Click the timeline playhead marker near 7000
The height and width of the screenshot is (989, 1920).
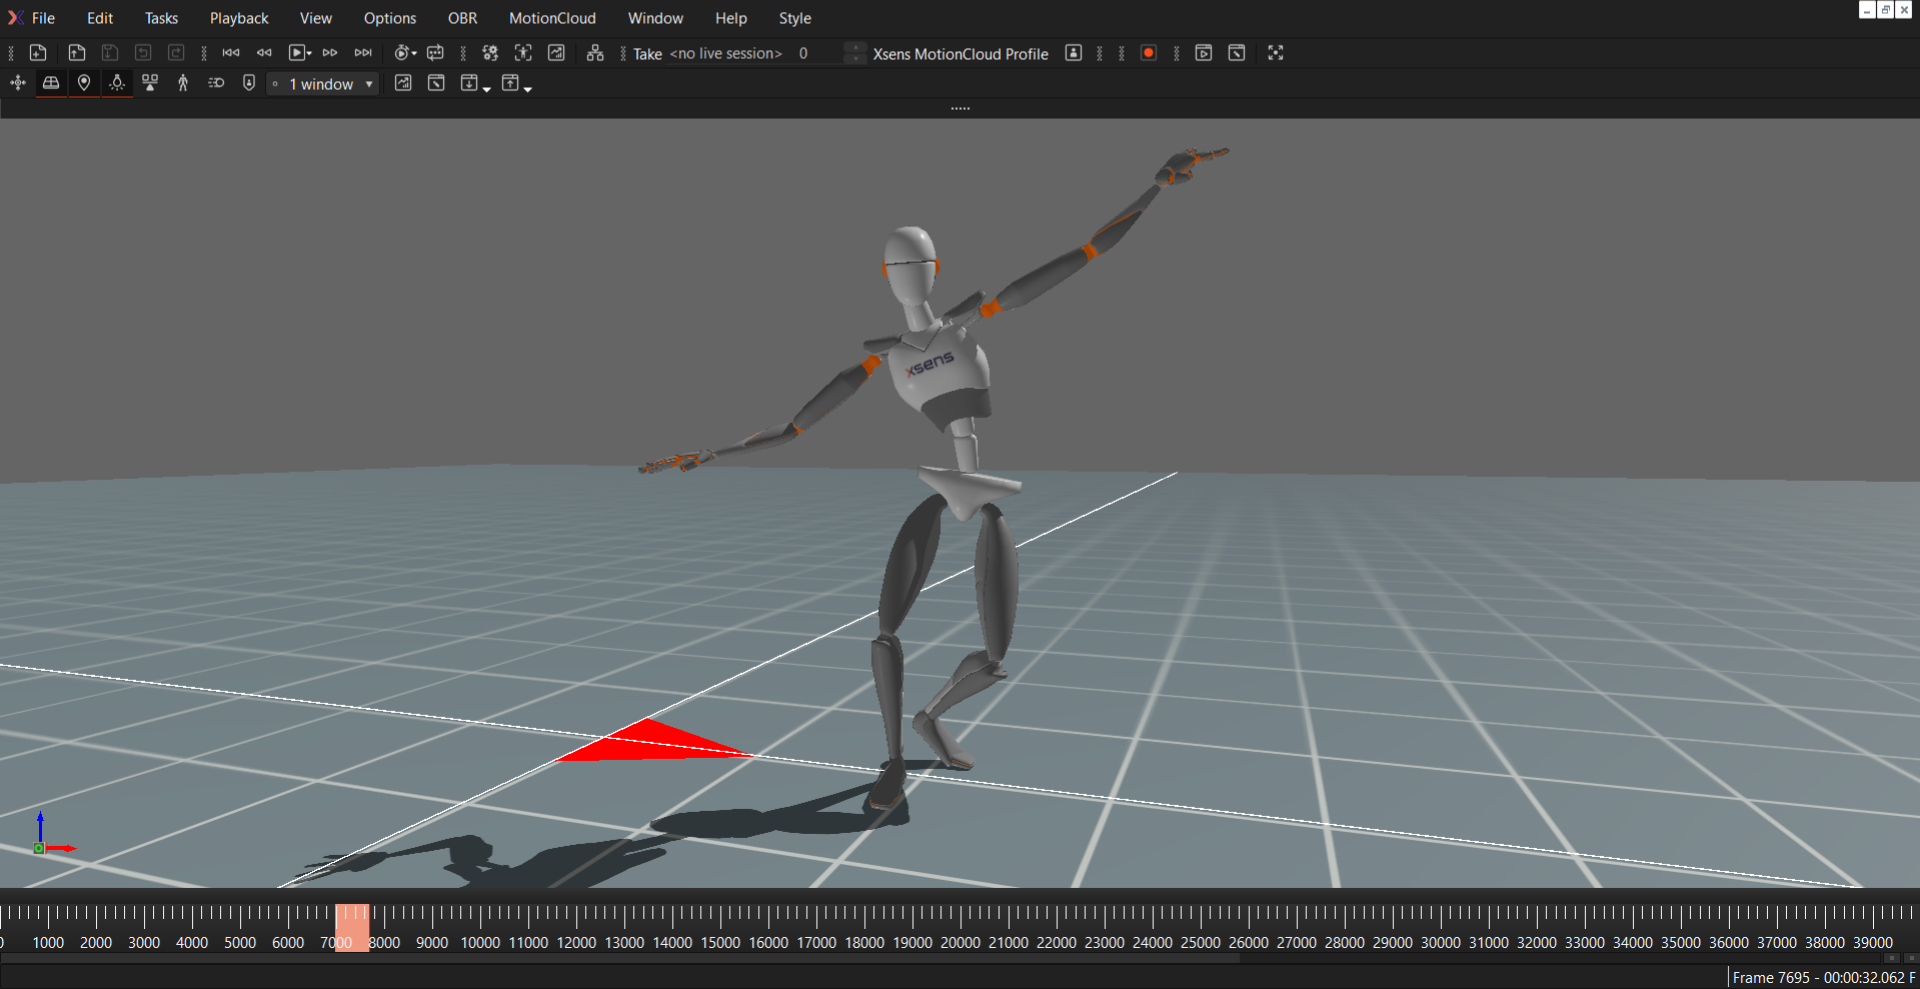(352, 927)
